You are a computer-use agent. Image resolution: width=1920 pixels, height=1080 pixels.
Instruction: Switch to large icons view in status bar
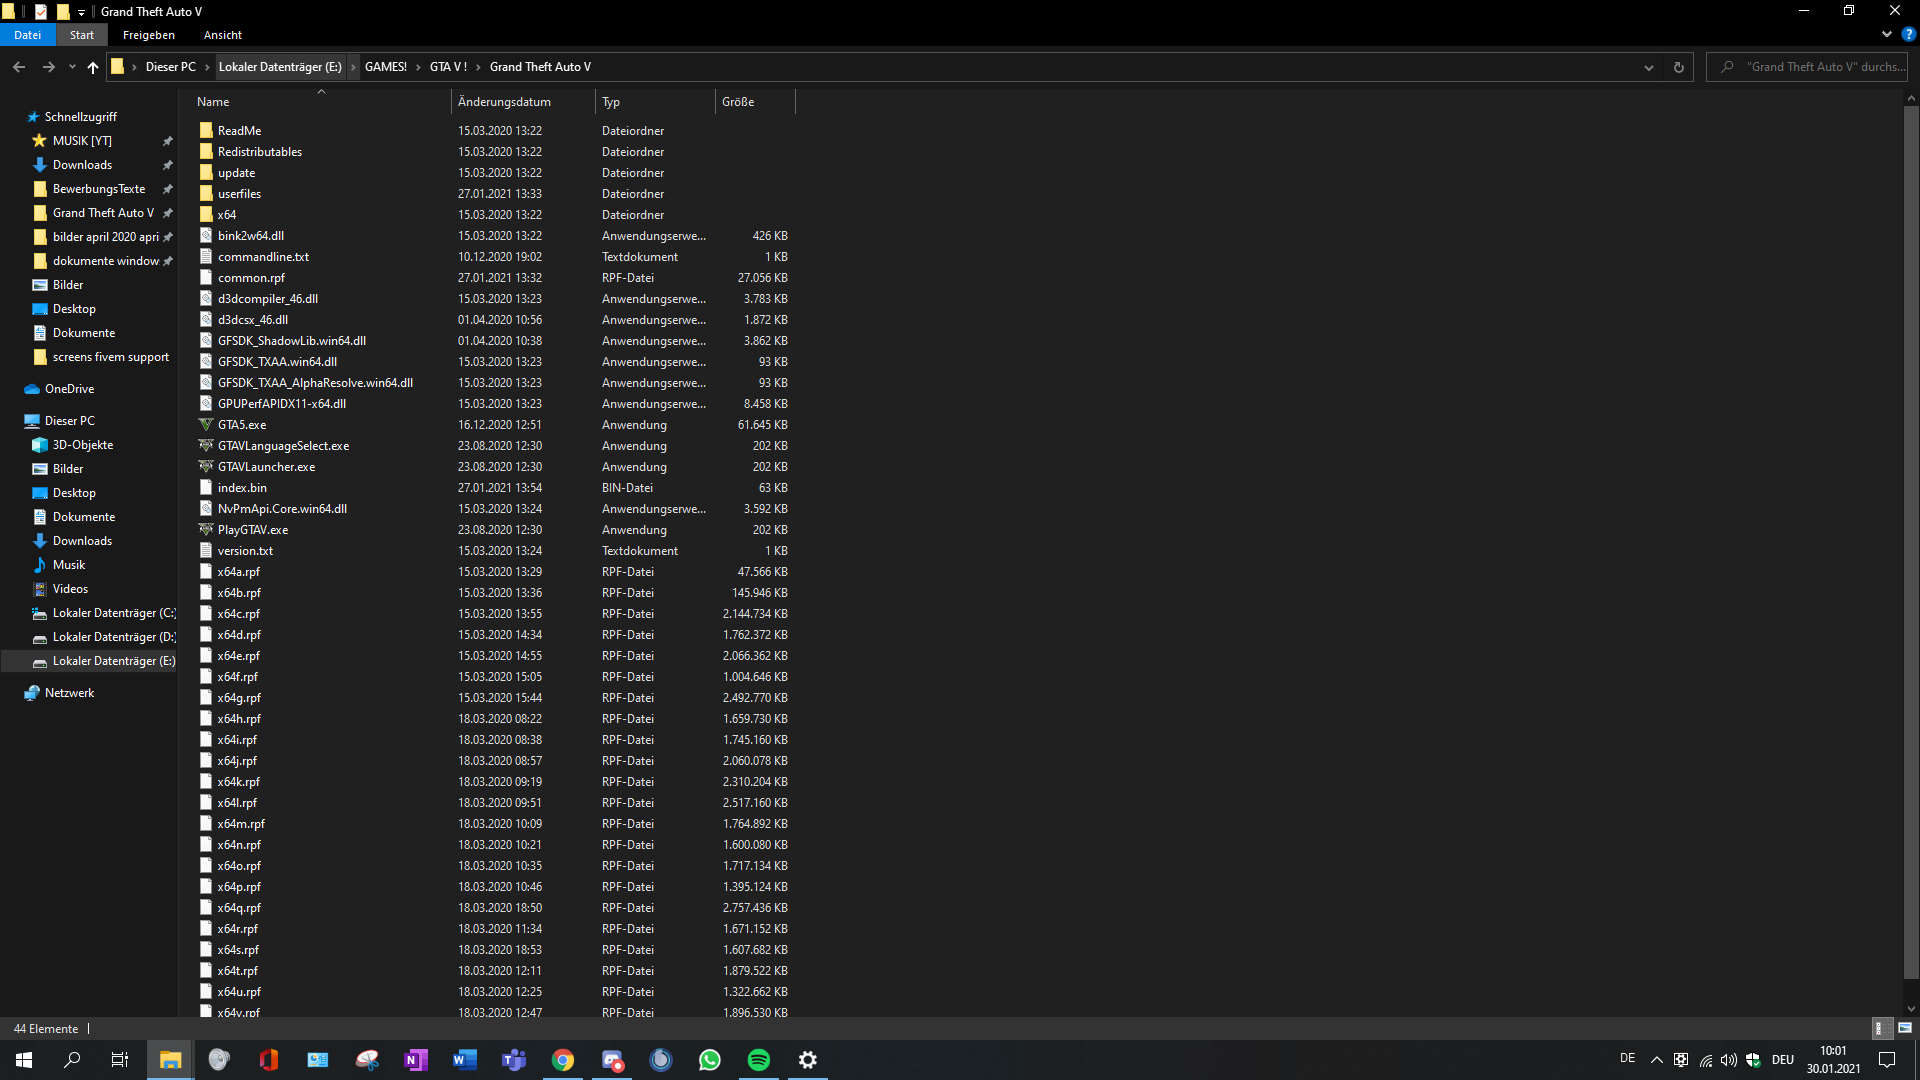point(1905,1028)
